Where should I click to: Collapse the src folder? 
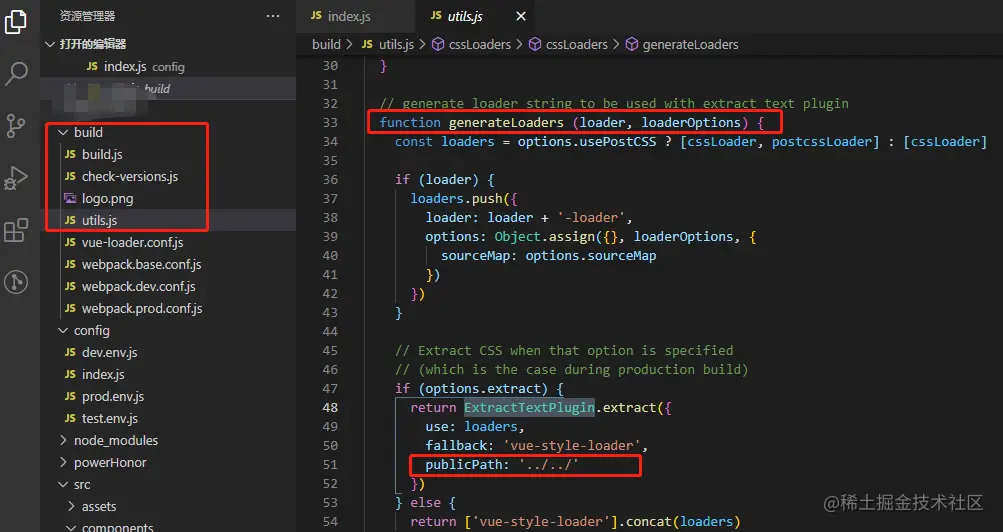tap(63, 485)
